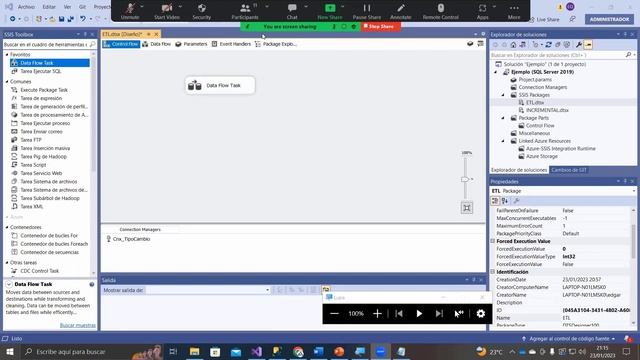Select Data Flow Task in SSIS Toolbox favorites
This screenshot has width=640, height=360.
(x=50, y=63)
